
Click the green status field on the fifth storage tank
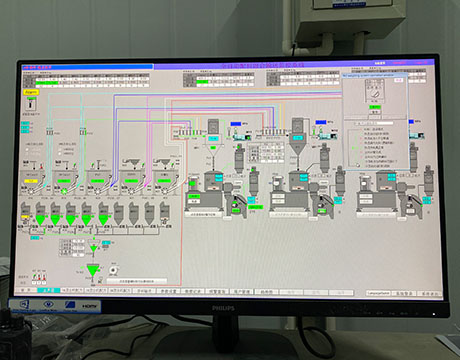coord(164,181)
